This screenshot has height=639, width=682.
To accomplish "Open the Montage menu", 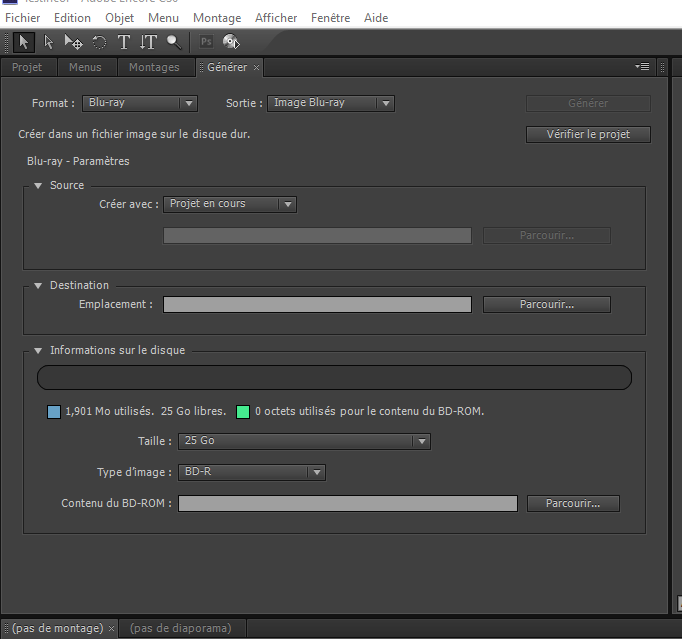I will tap(217, 18).
